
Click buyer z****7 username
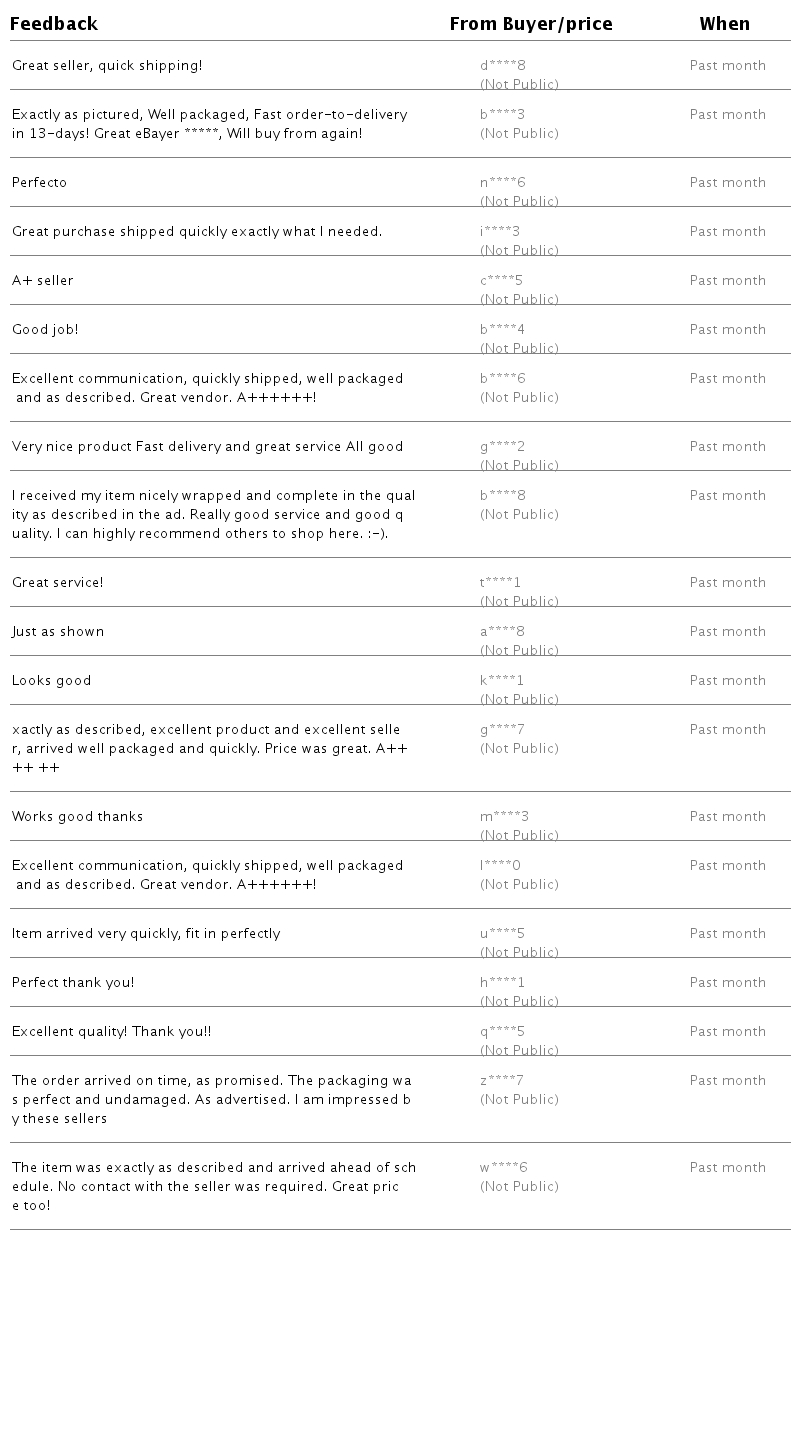[501, 1081]
